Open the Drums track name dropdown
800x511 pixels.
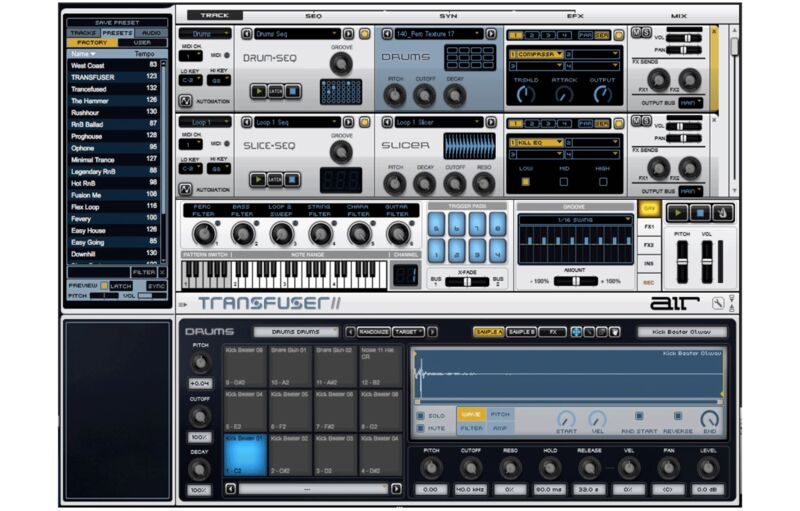click(205, 33)
